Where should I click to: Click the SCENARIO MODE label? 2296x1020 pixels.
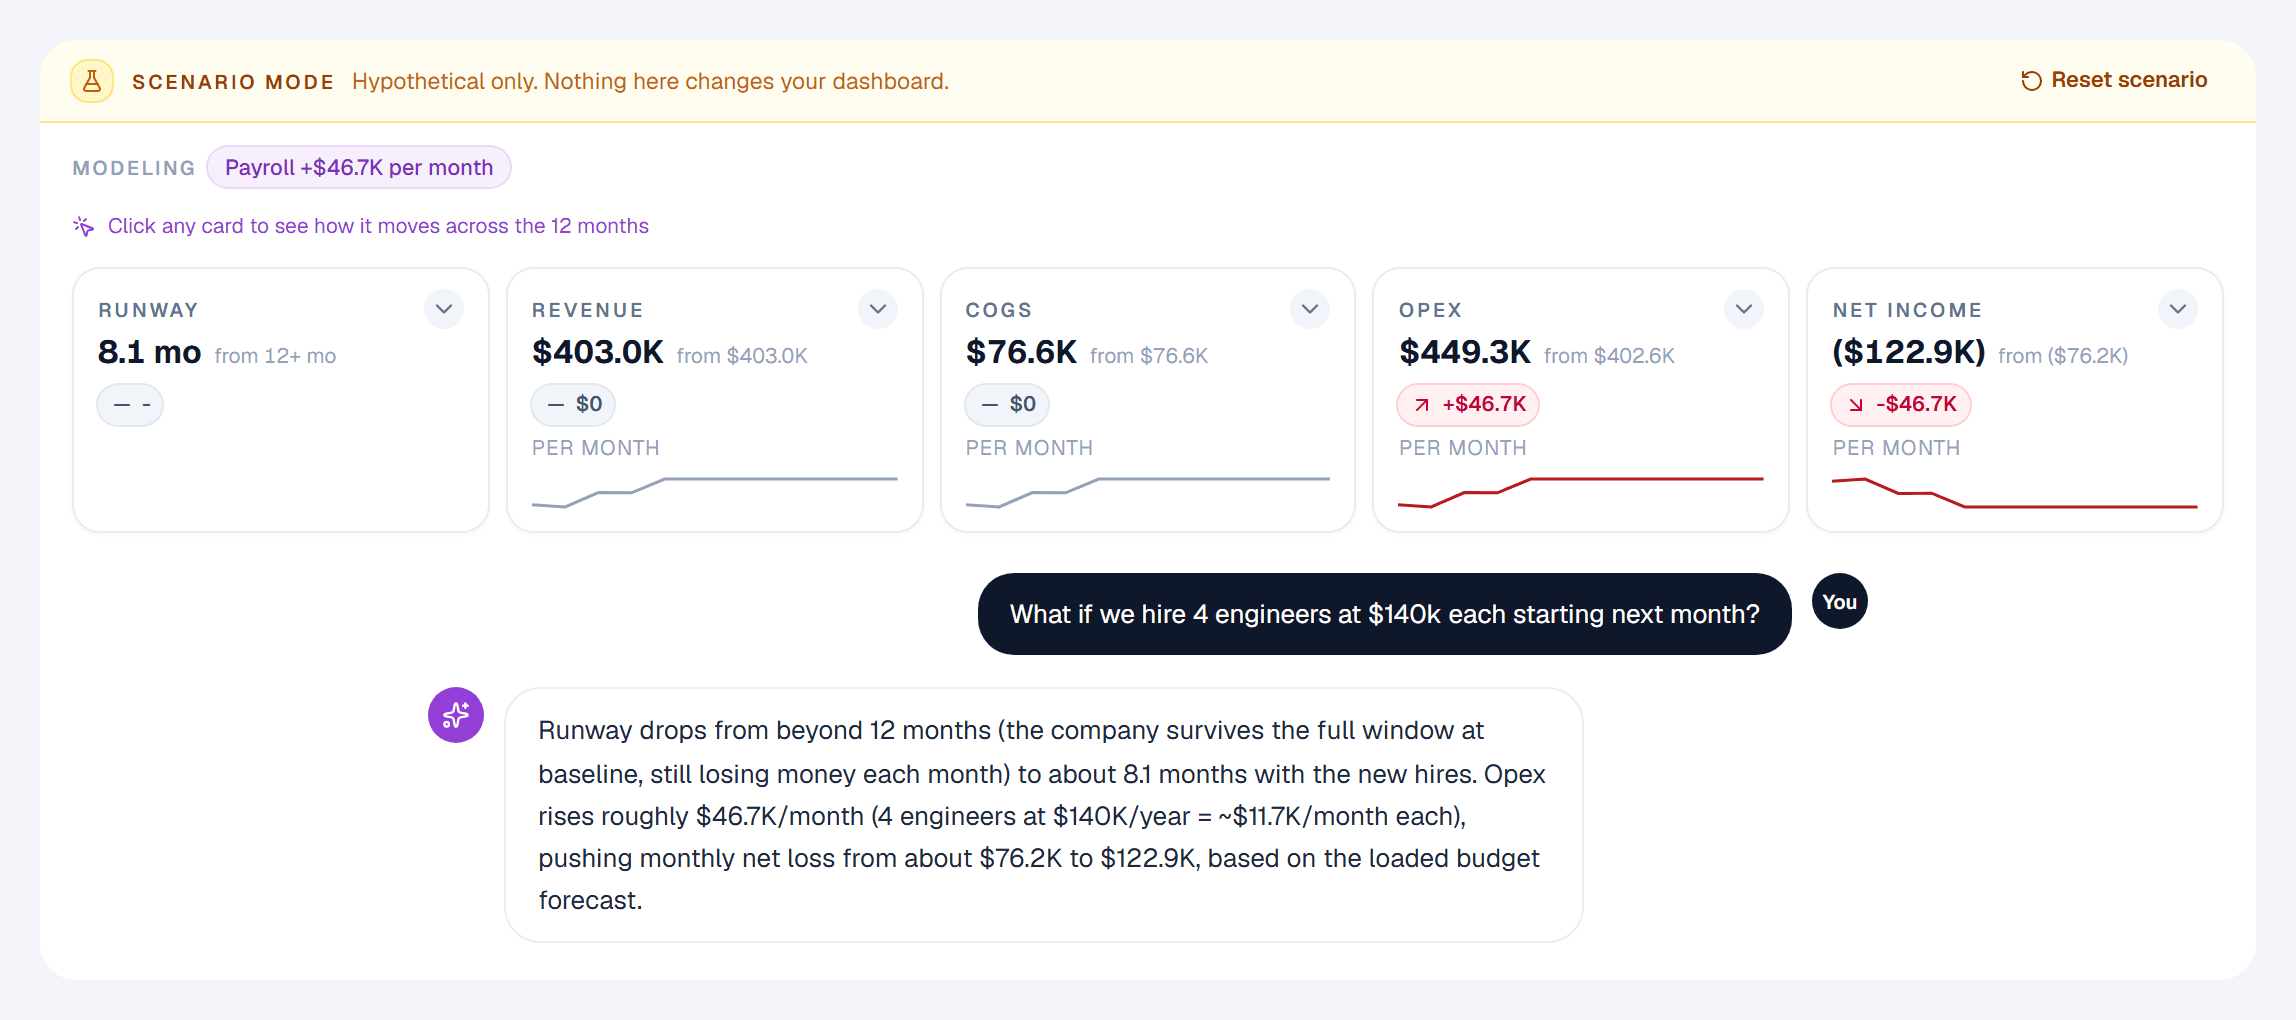[233, 82]
